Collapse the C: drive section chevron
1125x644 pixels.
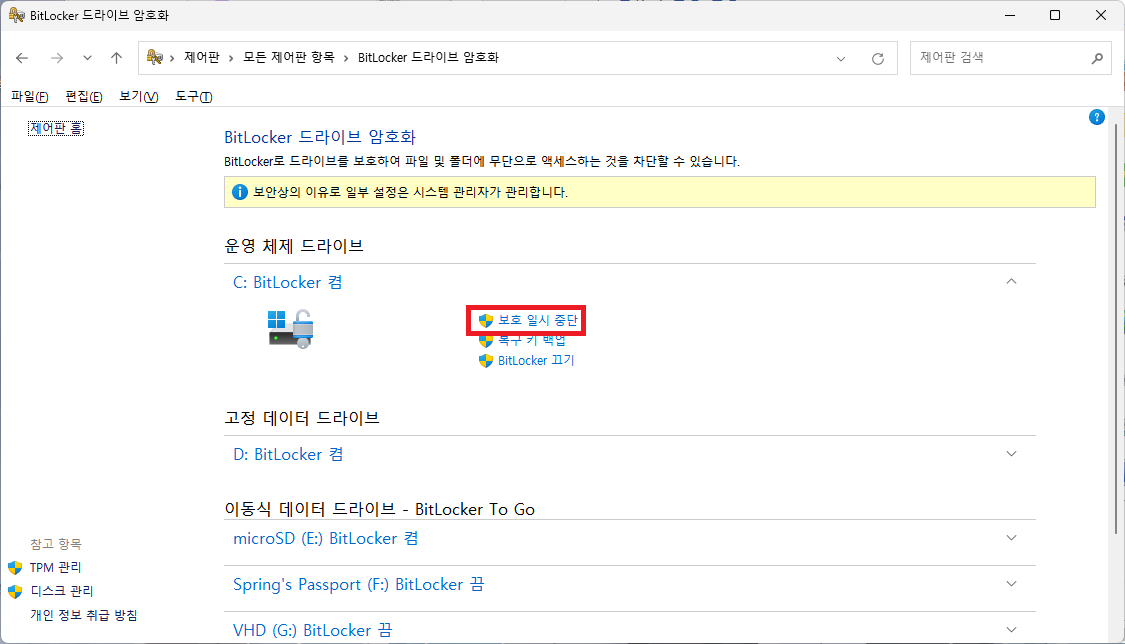pyautogui.click(x=1011, y=282)
